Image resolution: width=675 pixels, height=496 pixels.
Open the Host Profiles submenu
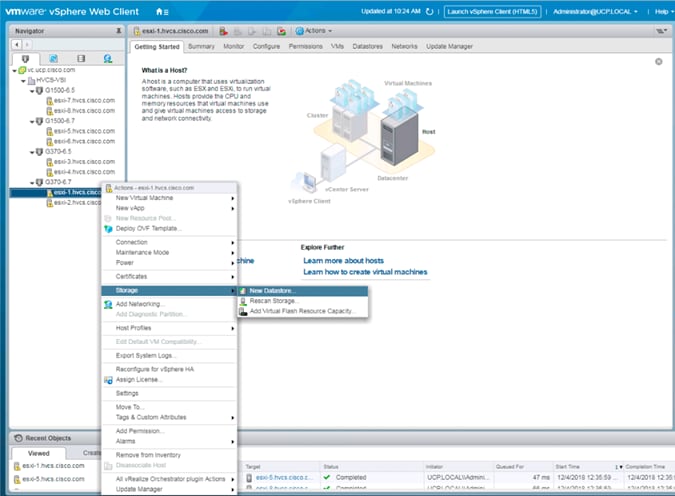(x=169, y=328)
